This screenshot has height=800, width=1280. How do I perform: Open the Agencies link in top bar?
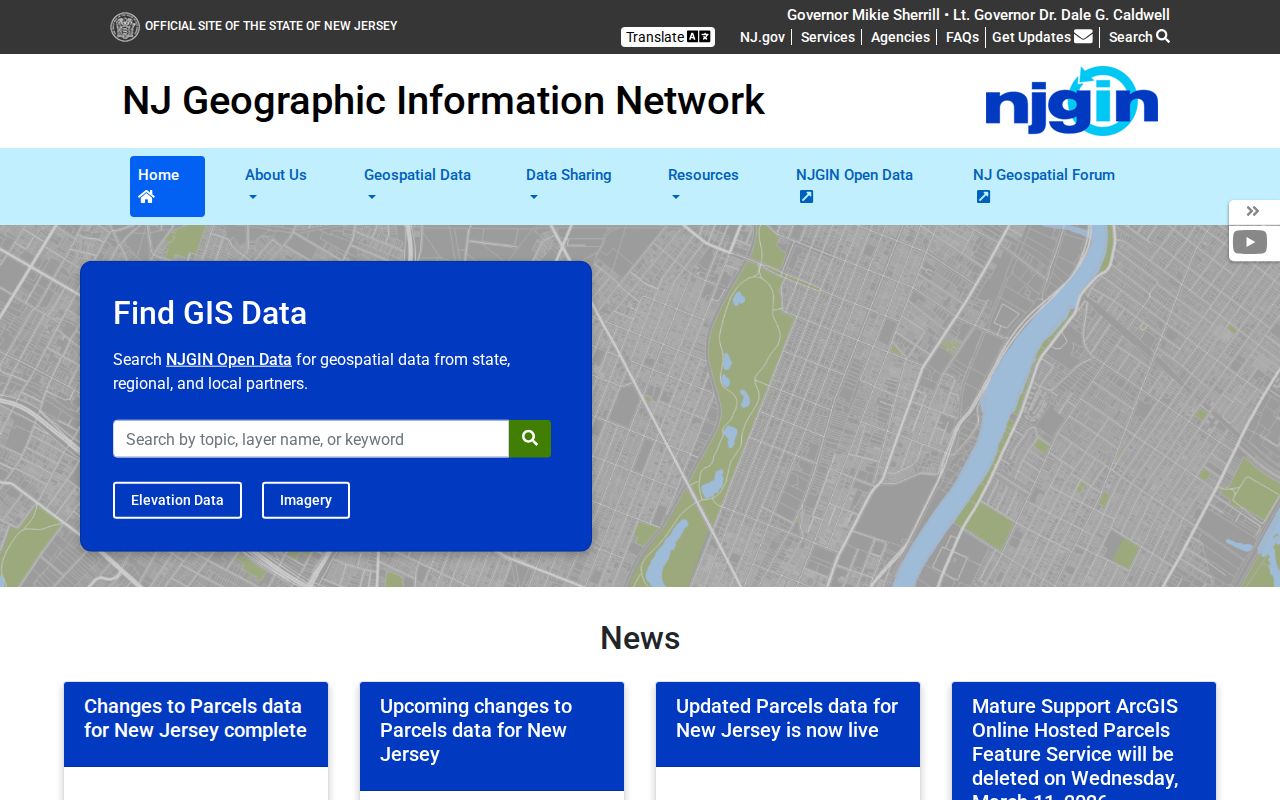coord(900,37)
